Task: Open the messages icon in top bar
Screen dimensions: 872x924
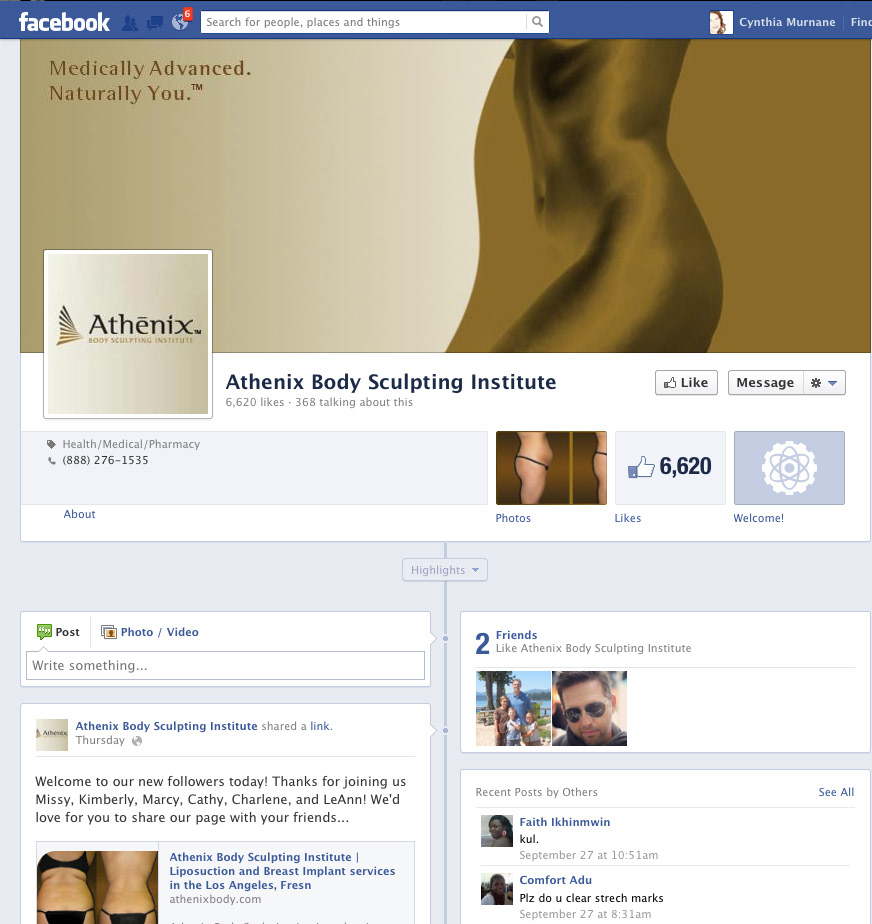Action: pos(155,23)
